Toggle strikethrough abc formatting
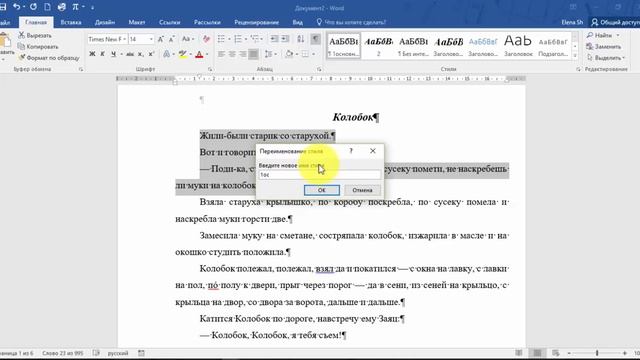The height and width of the screenshot is (360, 640). point(130,54)
